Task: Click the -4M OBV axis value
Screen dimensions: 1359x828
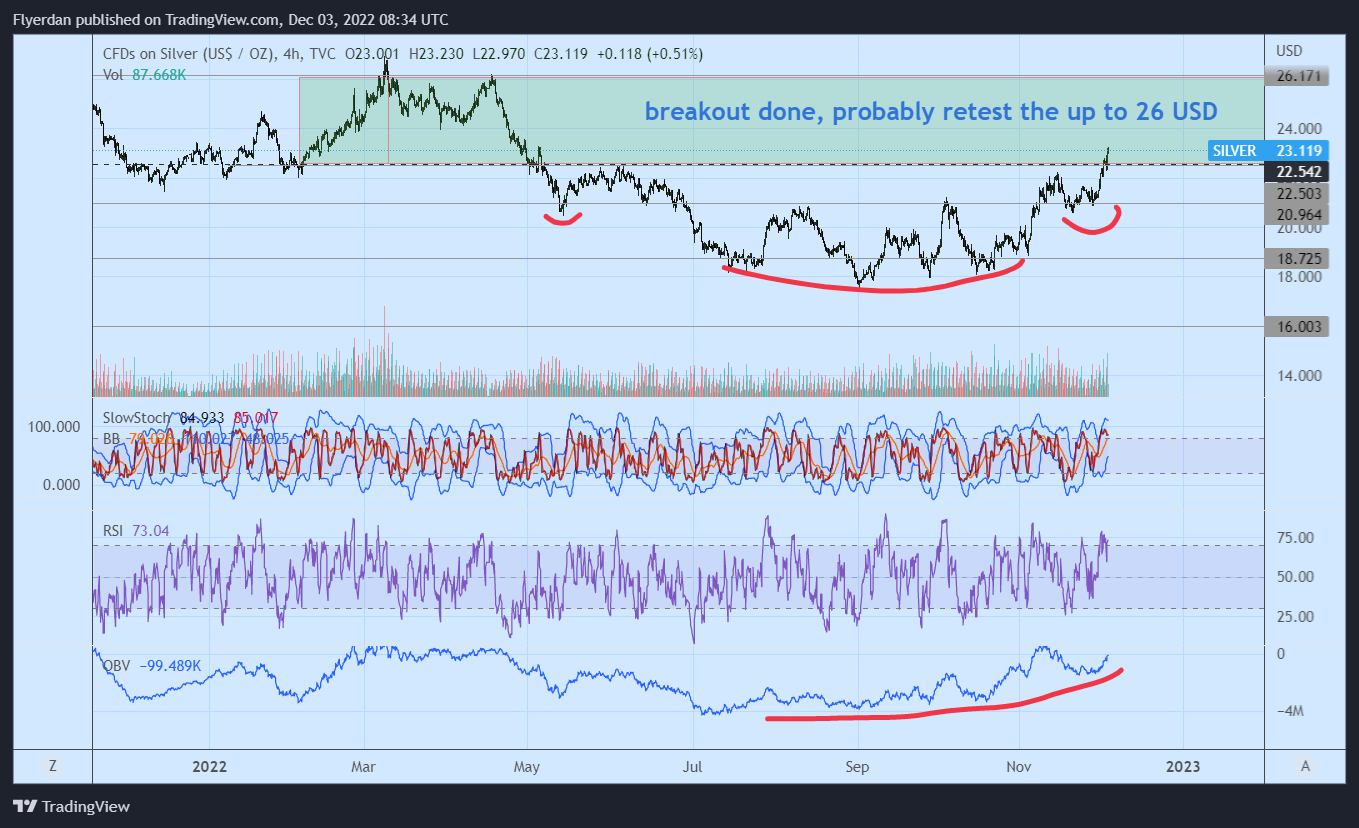Action: (x=1291, y=711)
